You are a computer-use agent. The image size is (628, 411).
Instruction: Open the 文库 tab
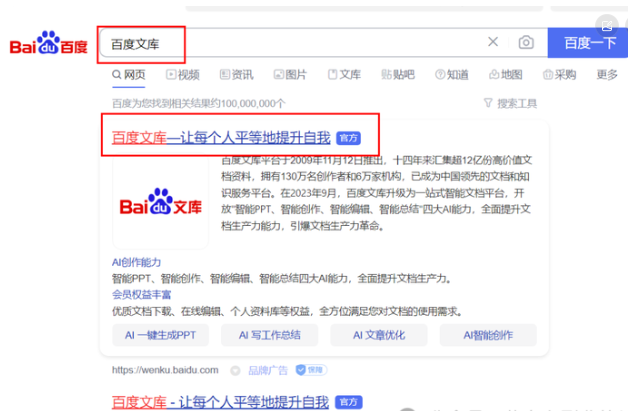(x=344, y=75)
